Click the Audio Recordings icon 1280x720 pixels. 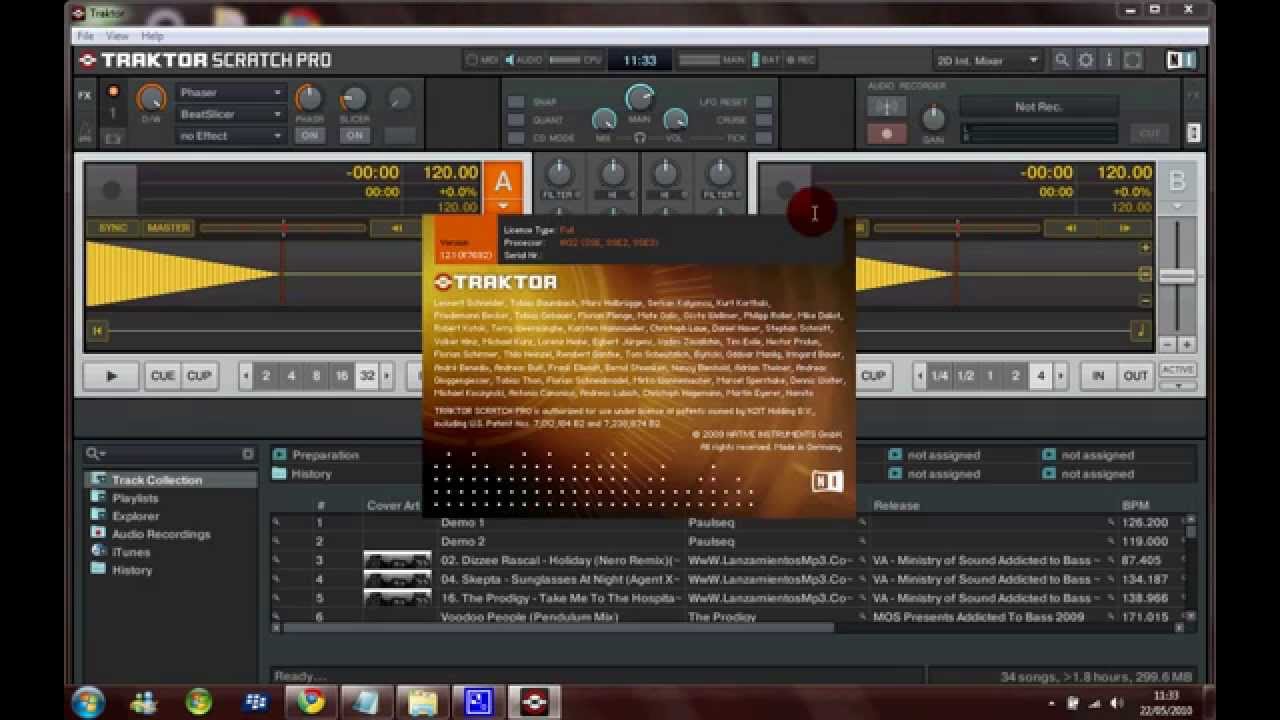coord(98,533)
